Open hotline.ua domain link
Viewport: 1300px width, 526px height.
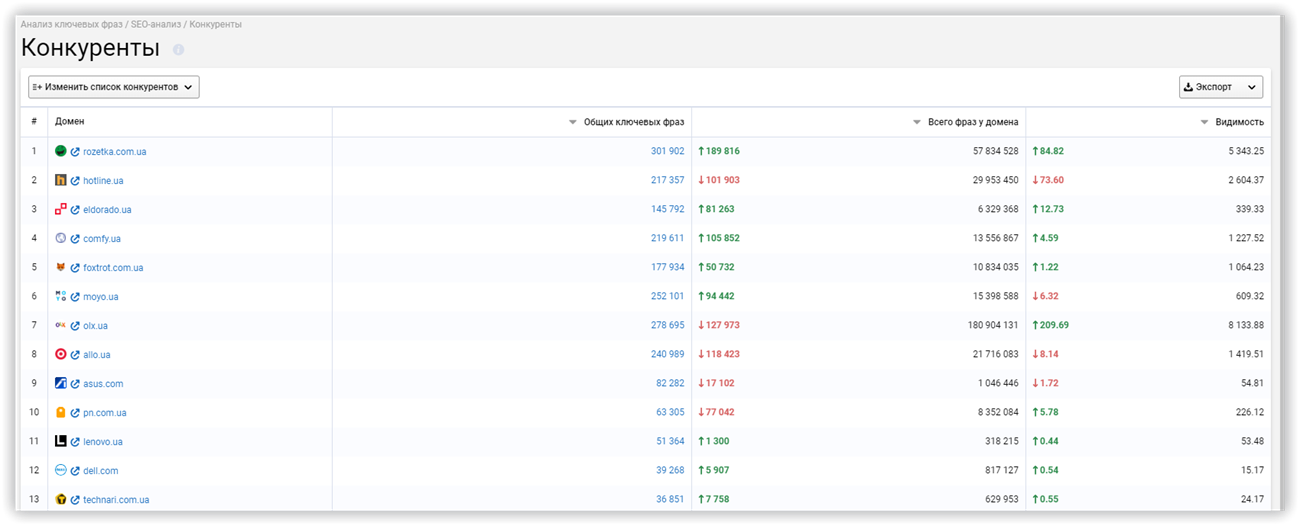[x=103, y=181]
